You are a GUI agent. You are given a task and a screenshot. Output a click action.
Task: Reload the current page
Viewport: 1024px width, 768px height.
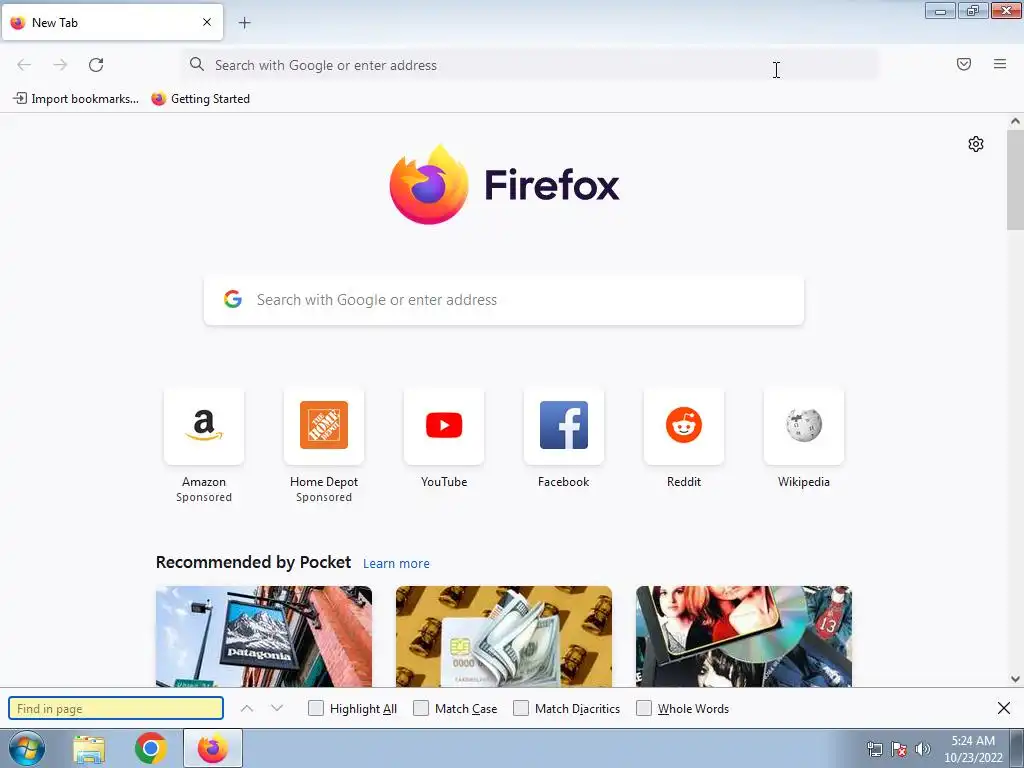coord(96,65)
